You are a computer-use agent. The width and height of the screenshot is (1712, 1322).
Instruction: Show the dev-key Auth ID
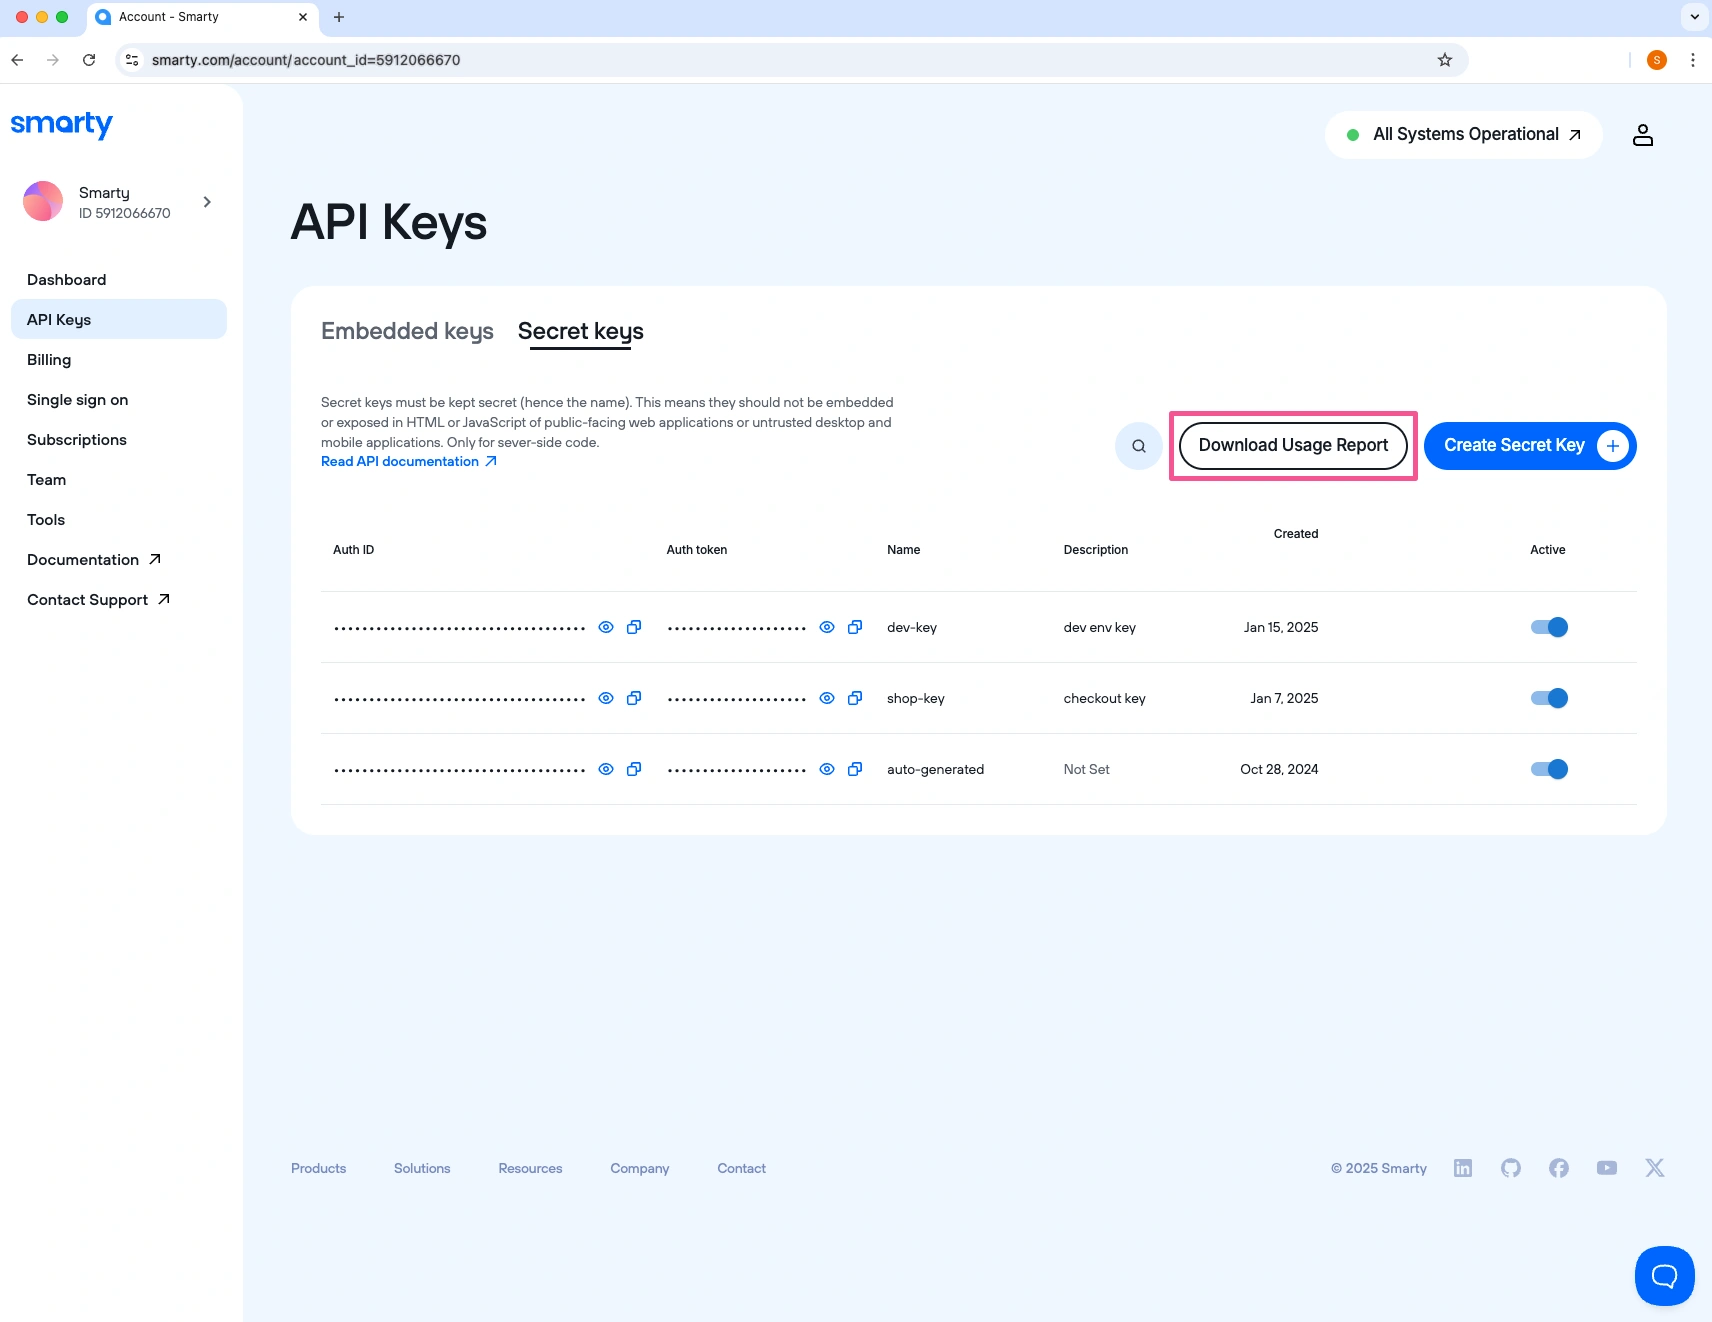point(606,627)
